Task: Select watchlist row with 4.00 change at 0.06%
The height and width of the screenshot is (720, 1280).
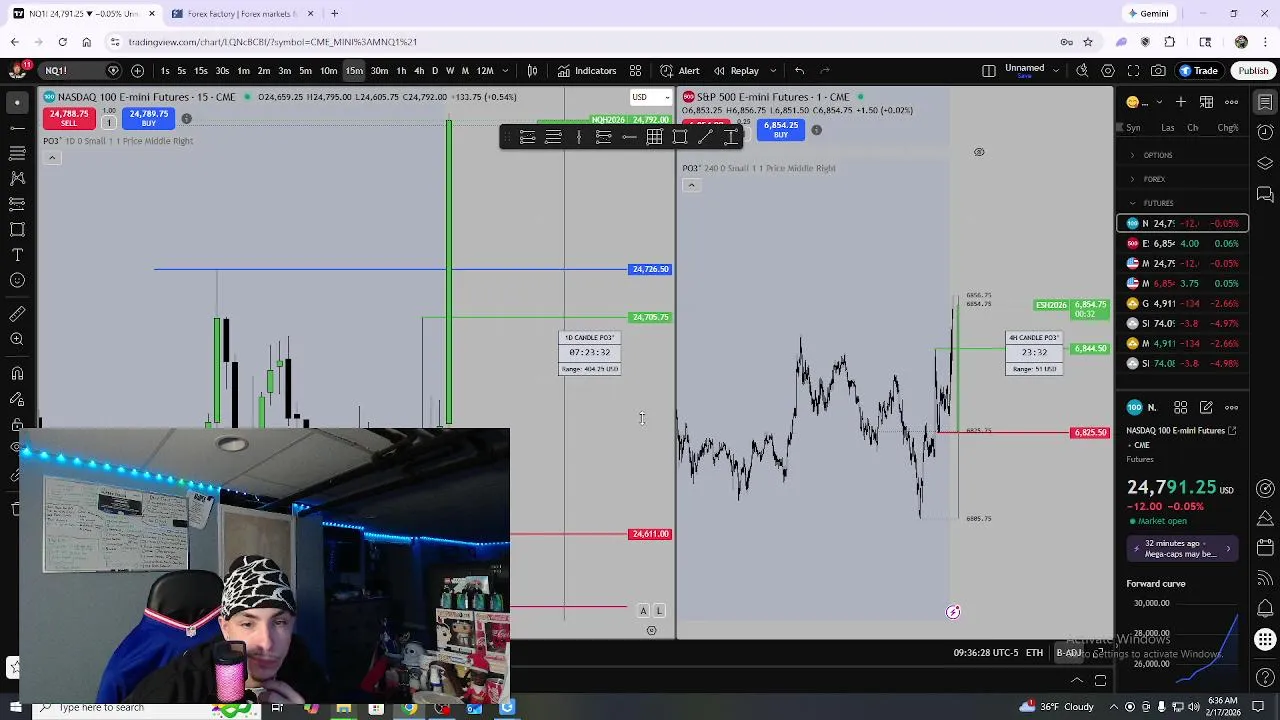Action: click(1183, 243)
